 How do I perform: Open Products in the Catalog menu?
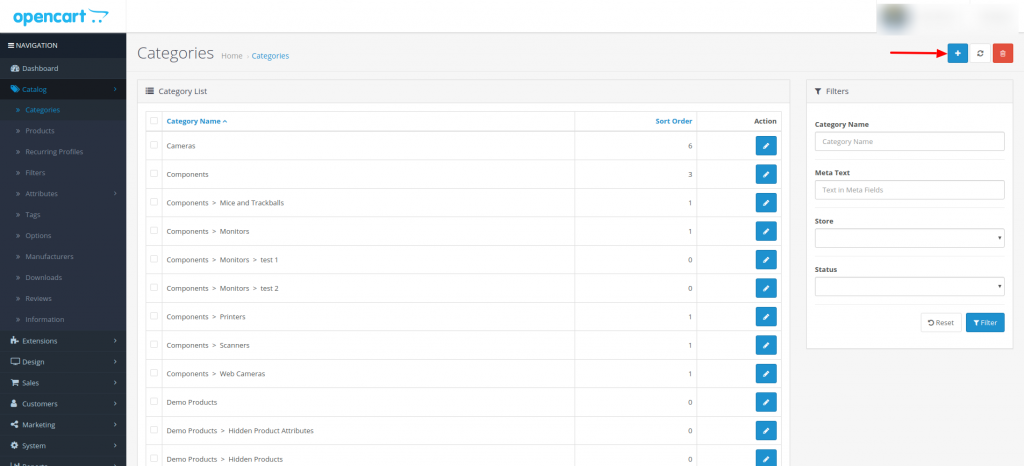tap(40, 131)
